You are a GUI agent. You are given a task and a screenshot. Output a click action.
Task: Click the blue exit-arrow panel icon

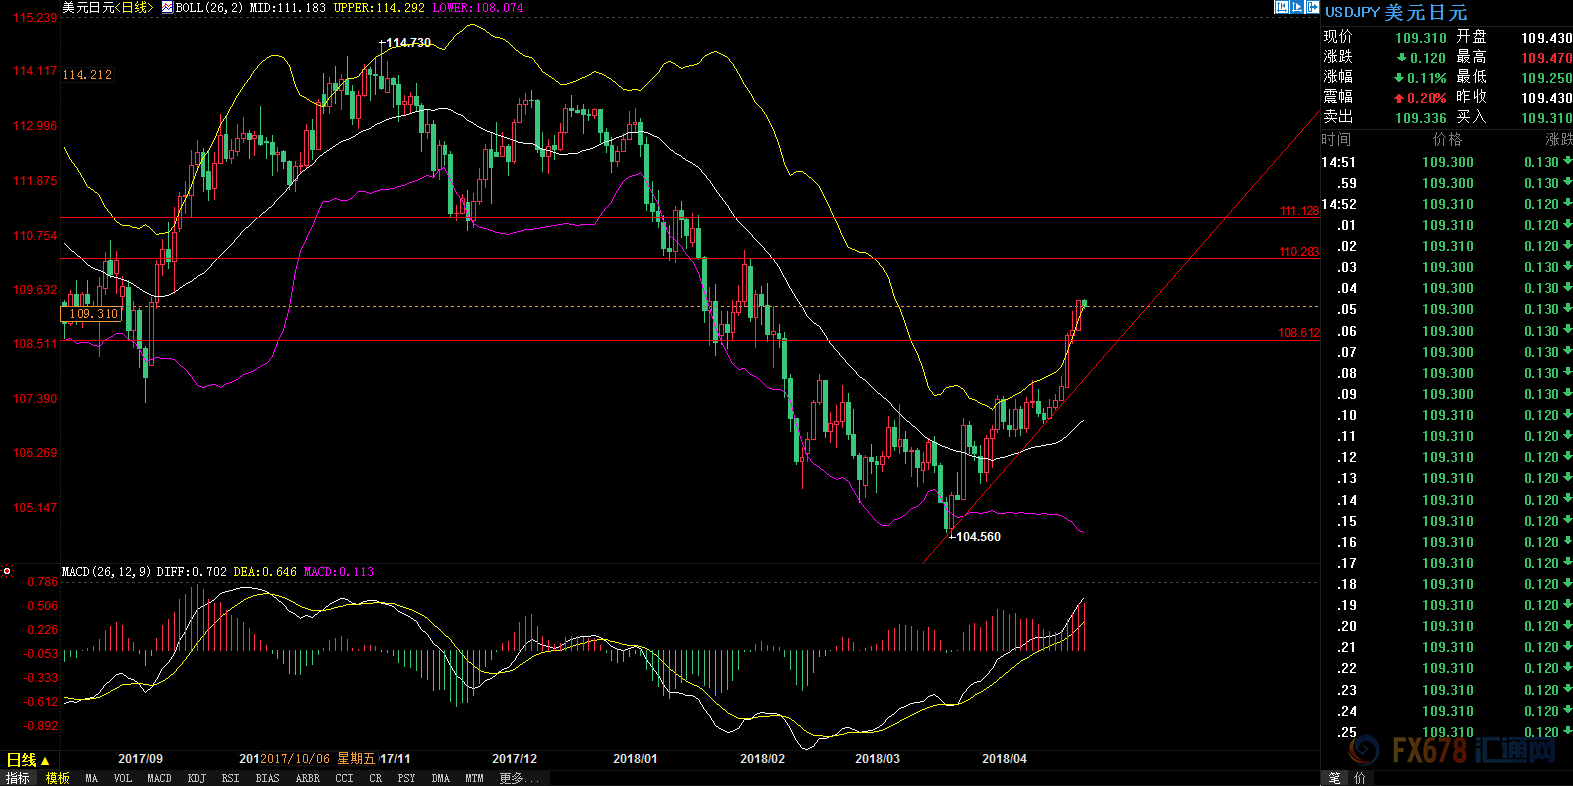click(1313, 7)
